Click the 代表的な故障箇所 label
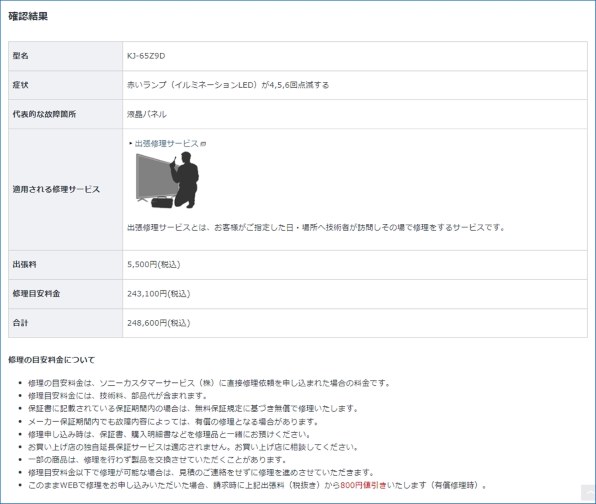The height and width of the screenshot is (504, 596). click(x=44, y=114)
